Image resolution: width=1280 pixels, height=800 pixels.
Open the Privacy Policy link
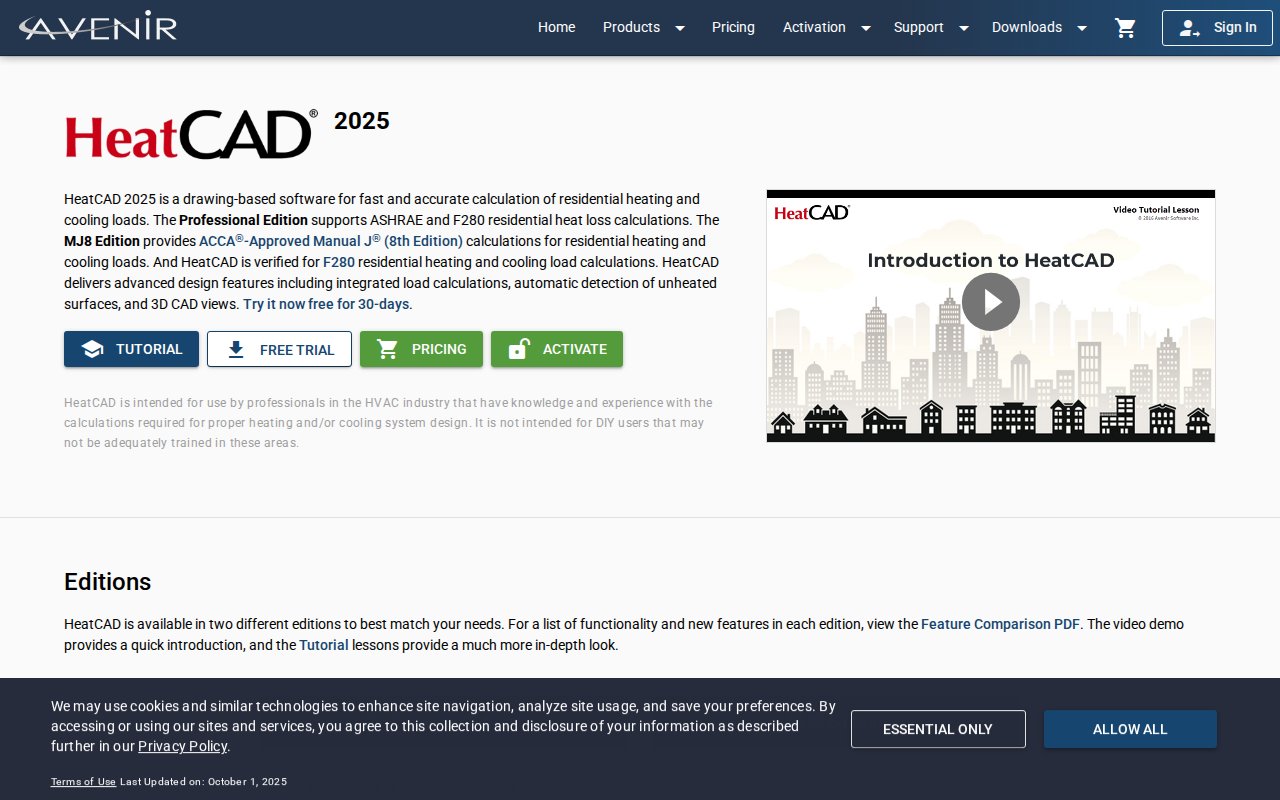183,746
